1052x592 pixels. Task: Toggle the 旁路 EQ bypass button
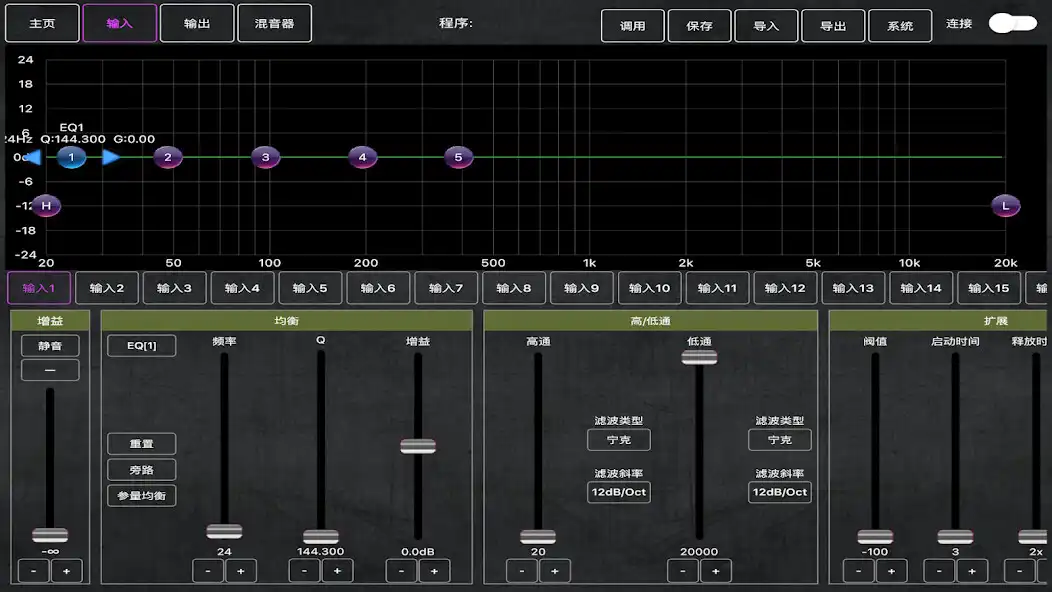142,470
